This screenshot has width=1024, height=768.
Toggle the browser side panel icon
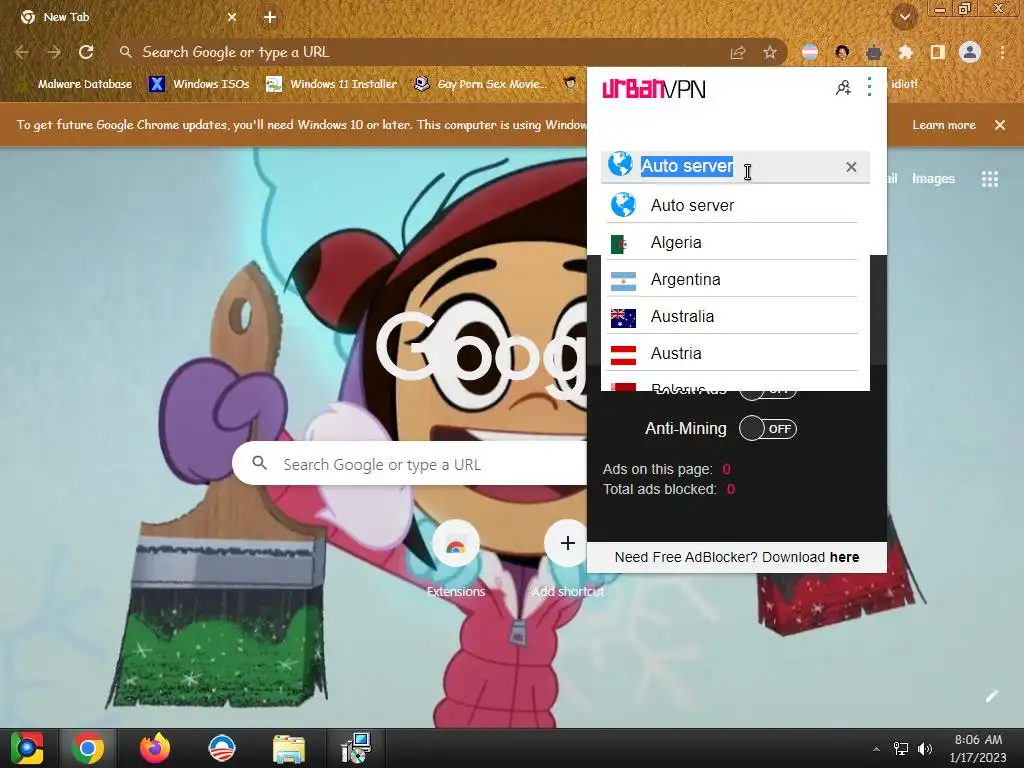[x=938, y=52]
